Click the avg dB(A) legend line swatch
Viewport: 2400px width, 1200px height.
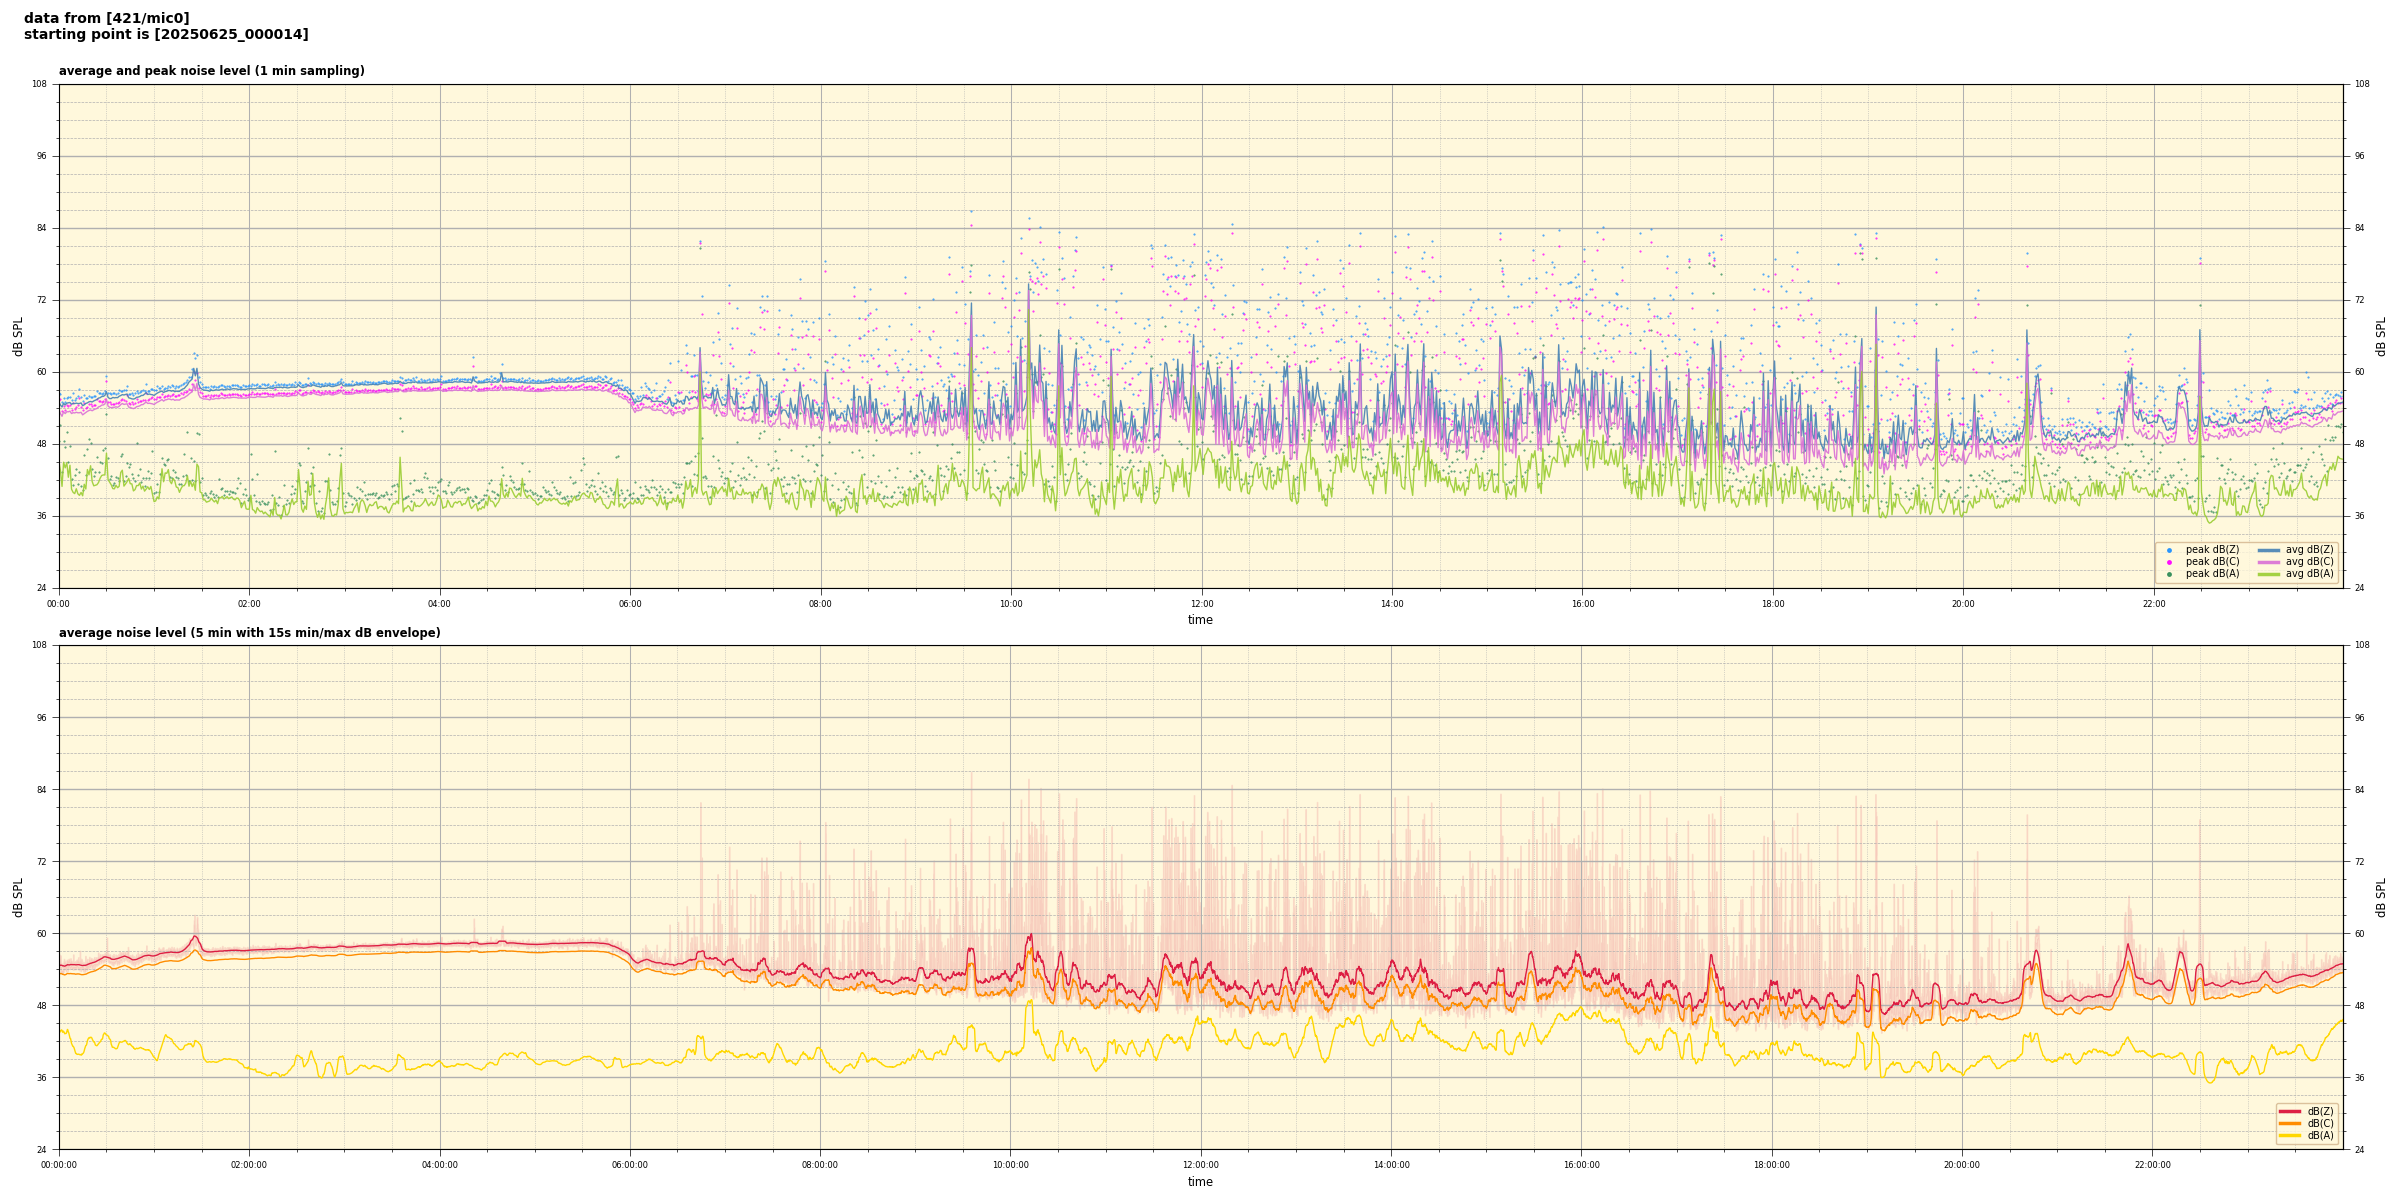[2268, 574]
